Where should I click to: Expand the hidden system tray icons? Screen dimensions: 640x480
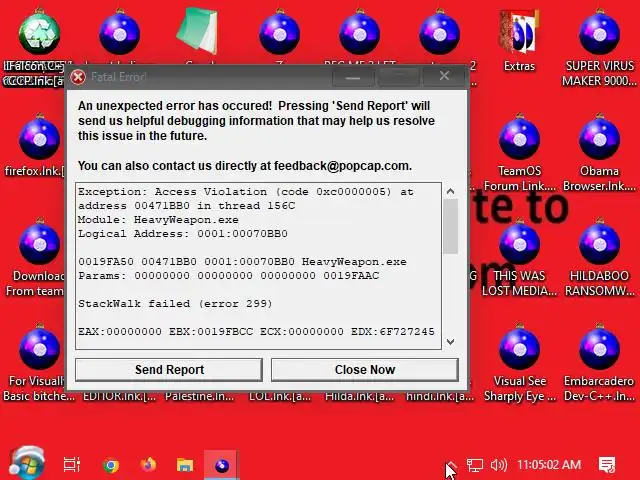[x=451, y=465]
